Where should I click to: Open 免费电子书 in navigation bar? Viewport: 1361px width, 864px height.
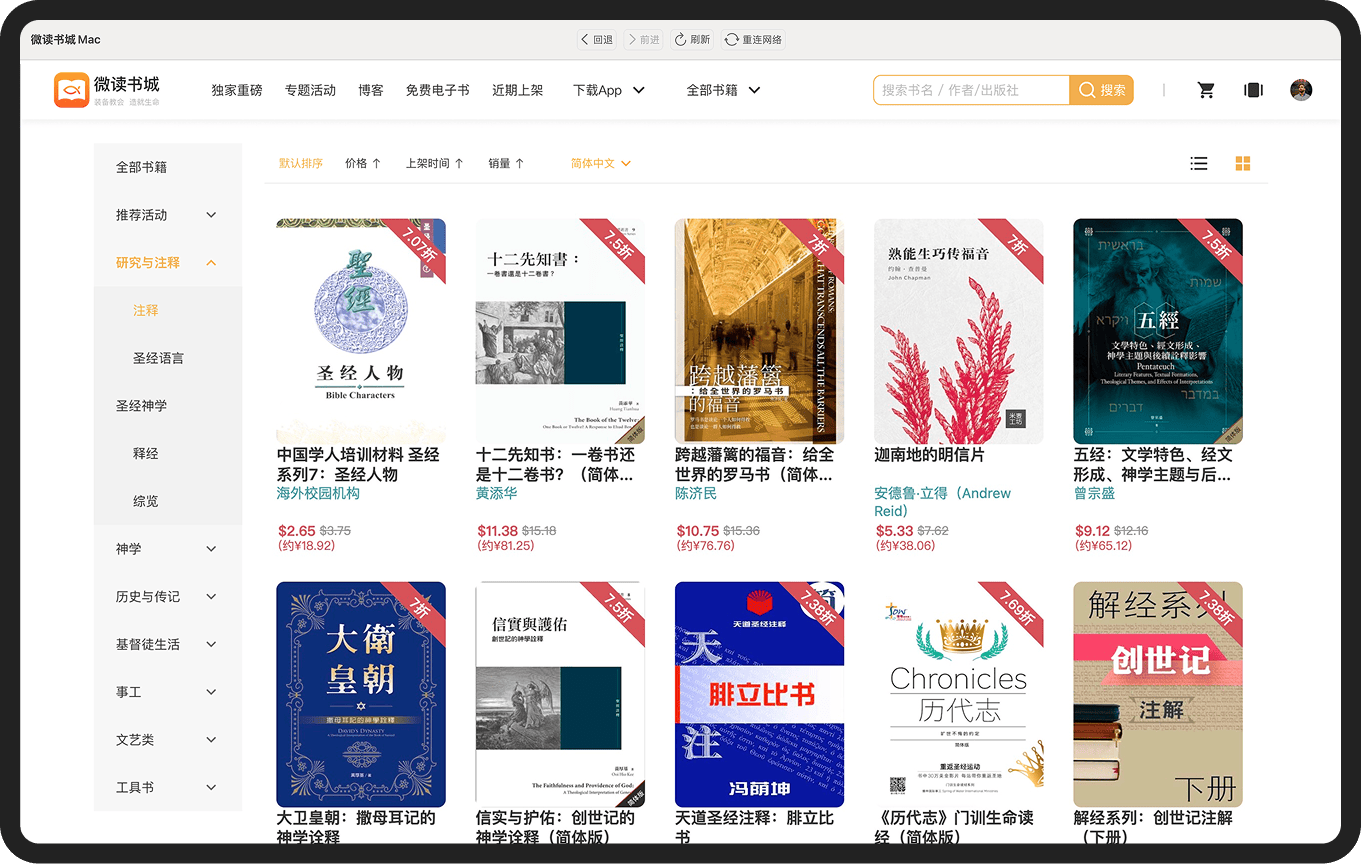[437, 90]
